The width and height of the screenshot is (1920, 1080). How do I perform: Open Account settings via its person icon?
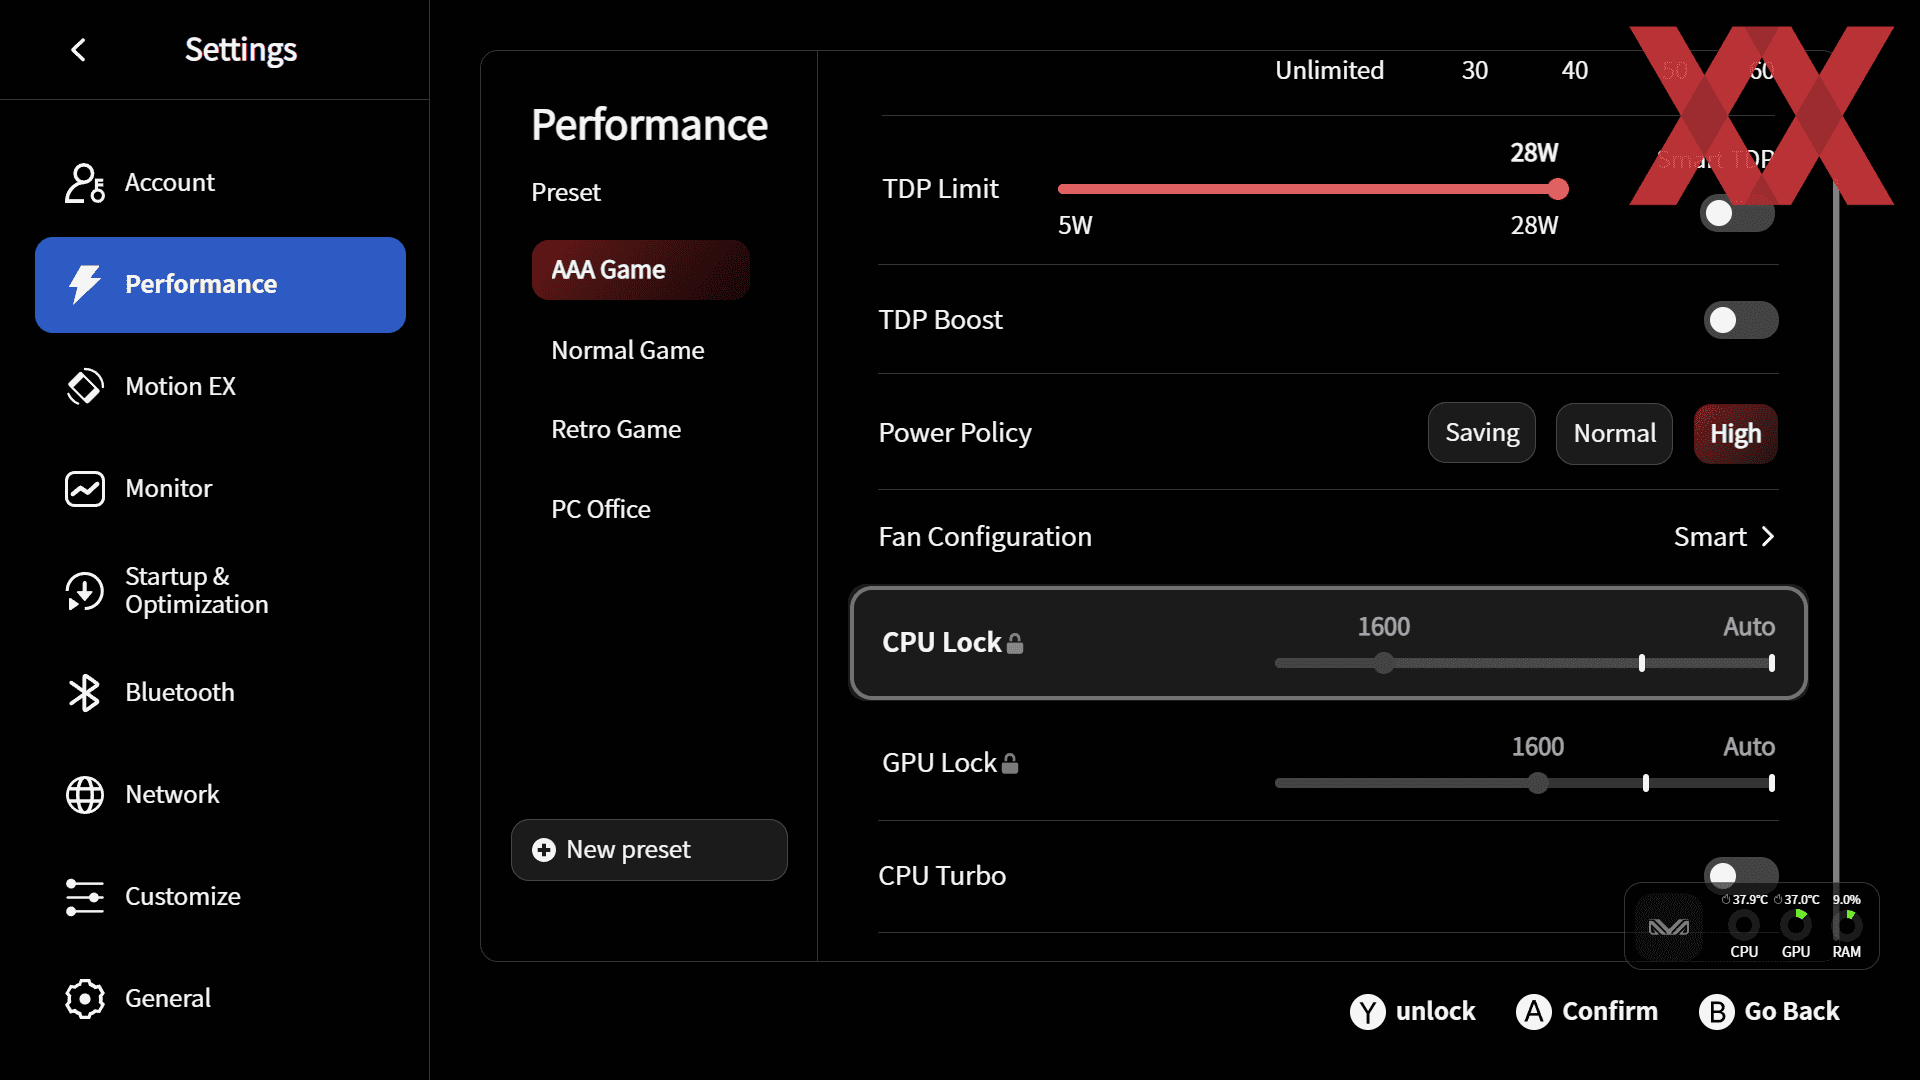point(85,183)
